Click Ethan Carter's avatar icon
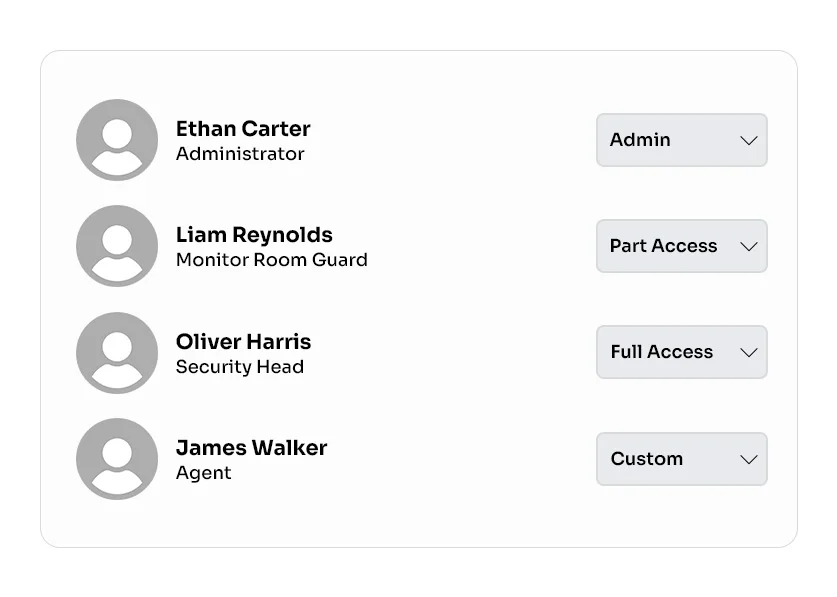Image resolution: width=837 pixels, height=597 pixels. click(117, 140)
